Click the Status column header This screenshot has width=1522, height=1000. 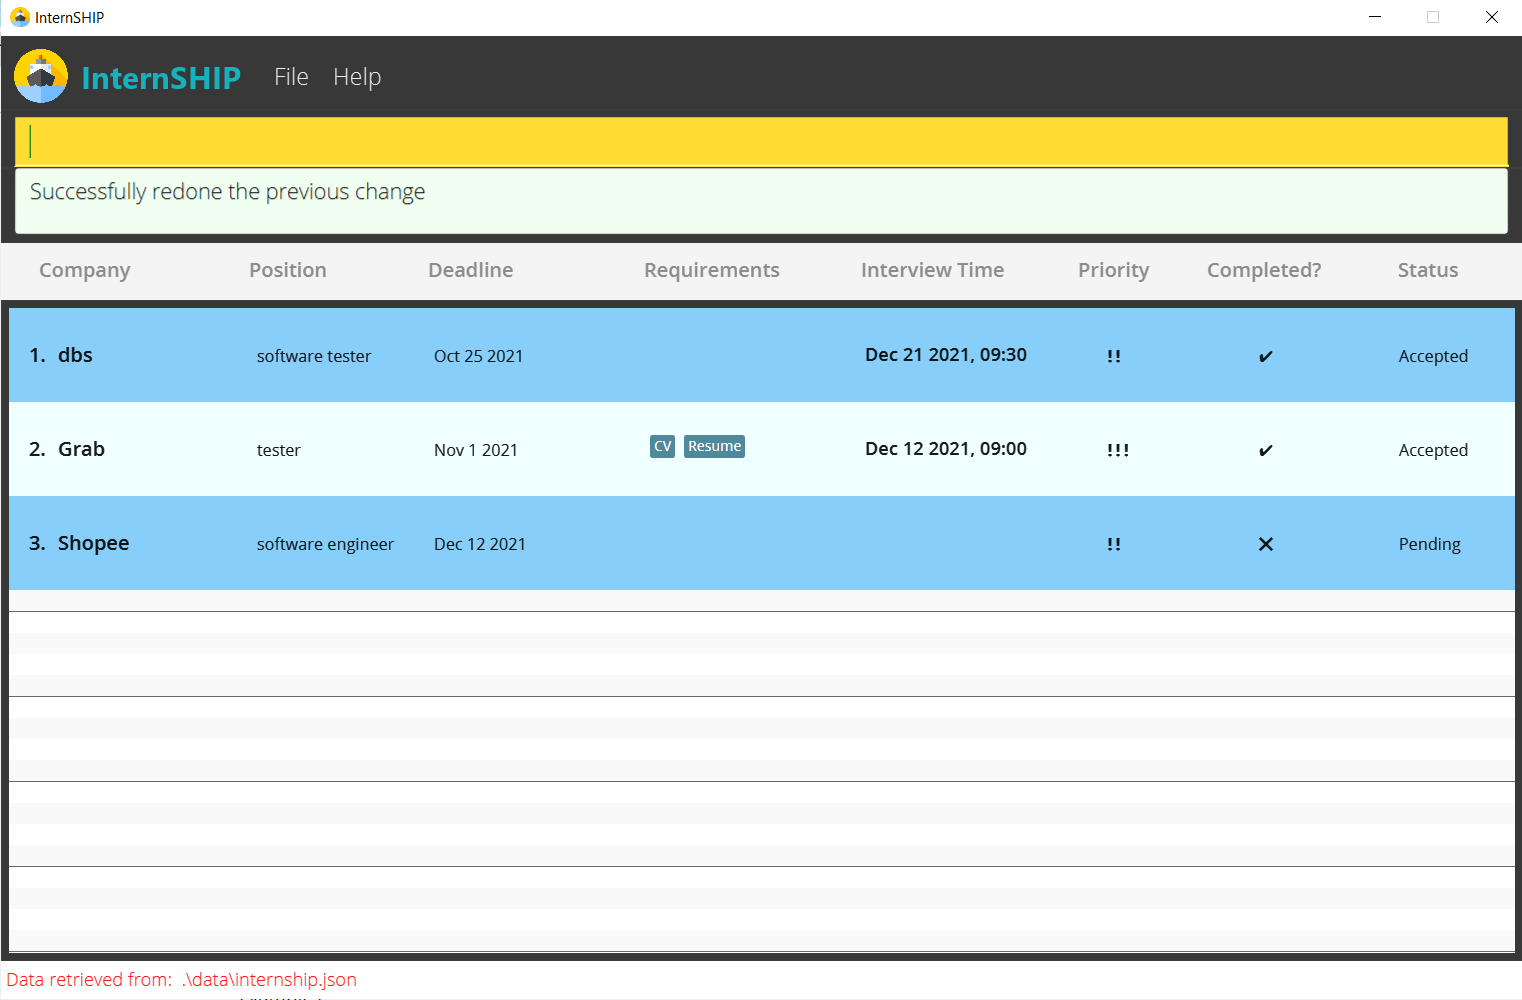tap(1428, 270)
